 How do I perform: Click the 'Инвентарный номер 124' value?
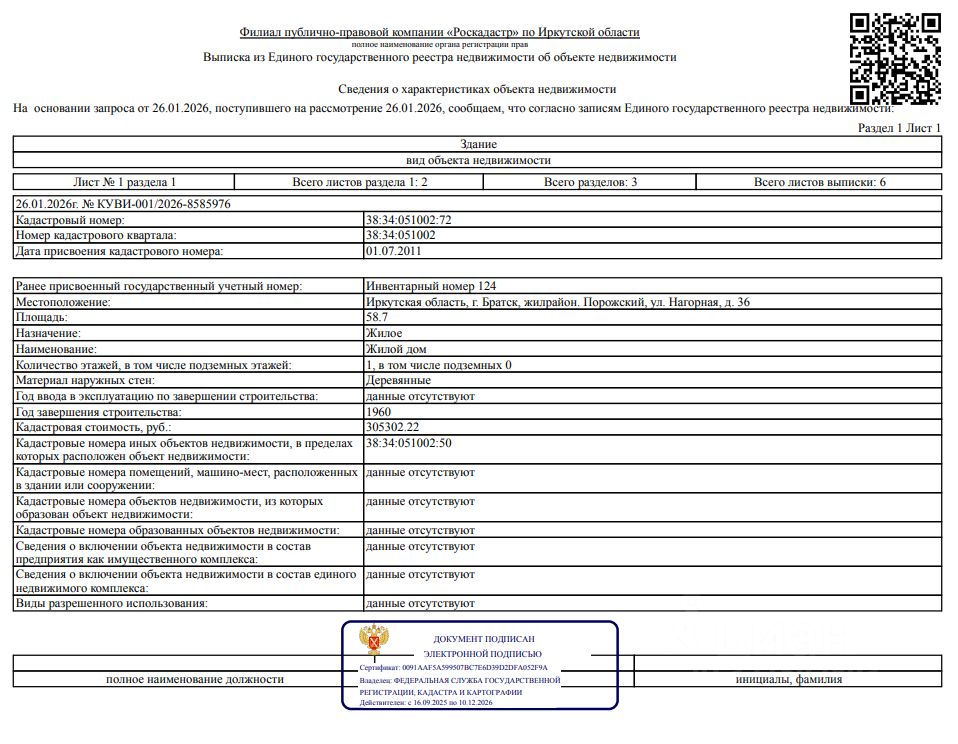point(431,286)
